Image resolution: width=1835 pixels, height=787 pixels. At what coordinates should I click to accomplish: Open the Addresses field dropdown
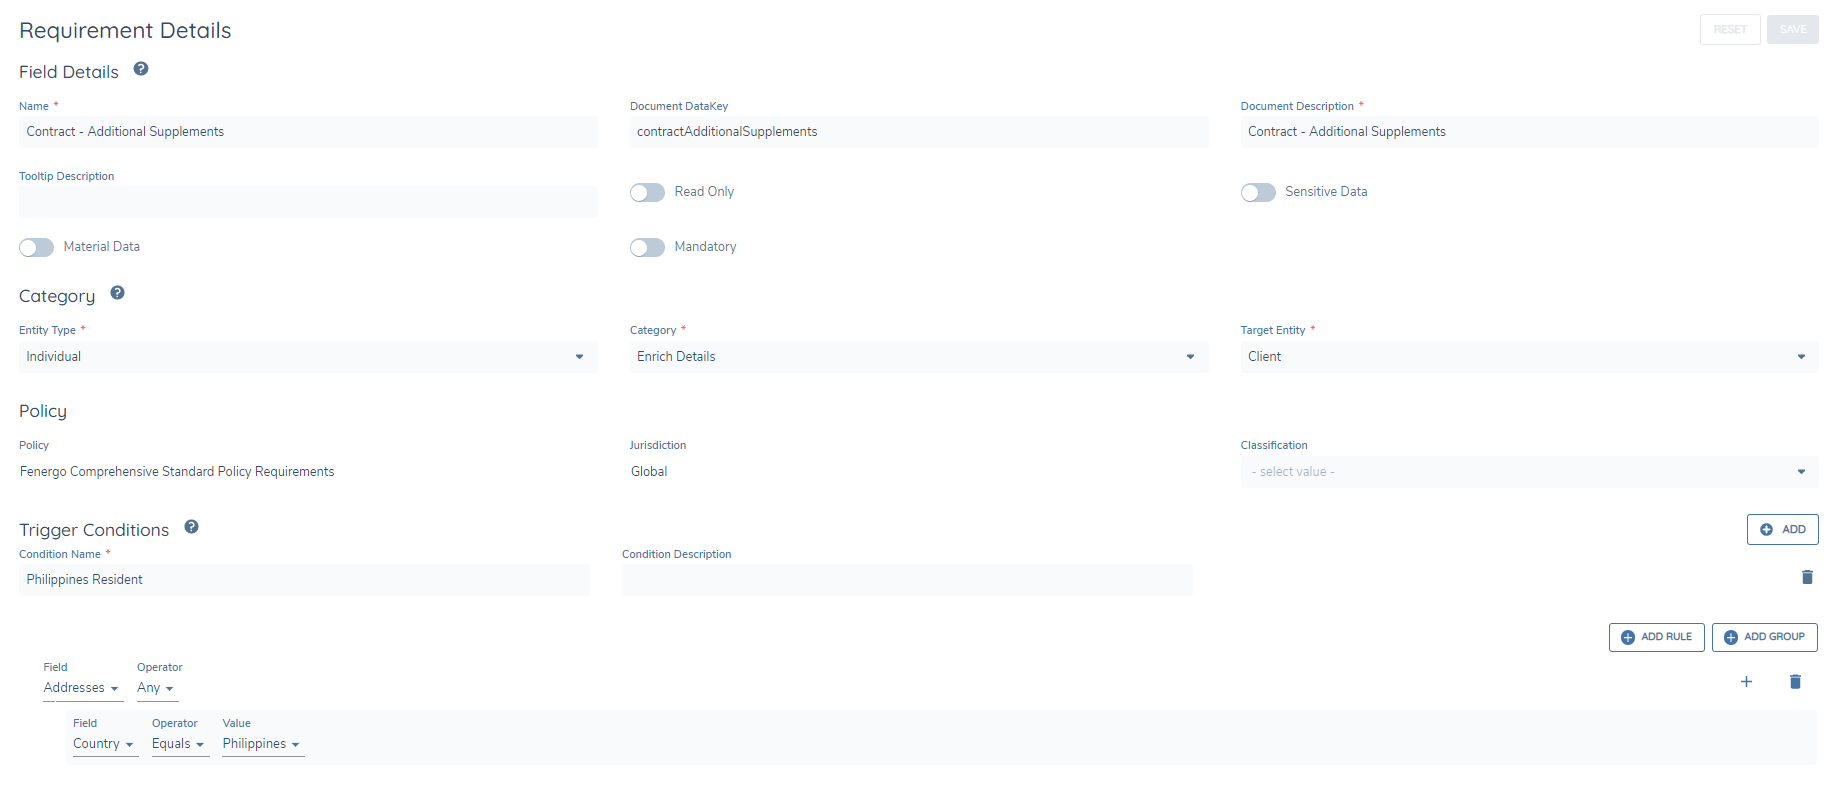(x=82, y=688)
